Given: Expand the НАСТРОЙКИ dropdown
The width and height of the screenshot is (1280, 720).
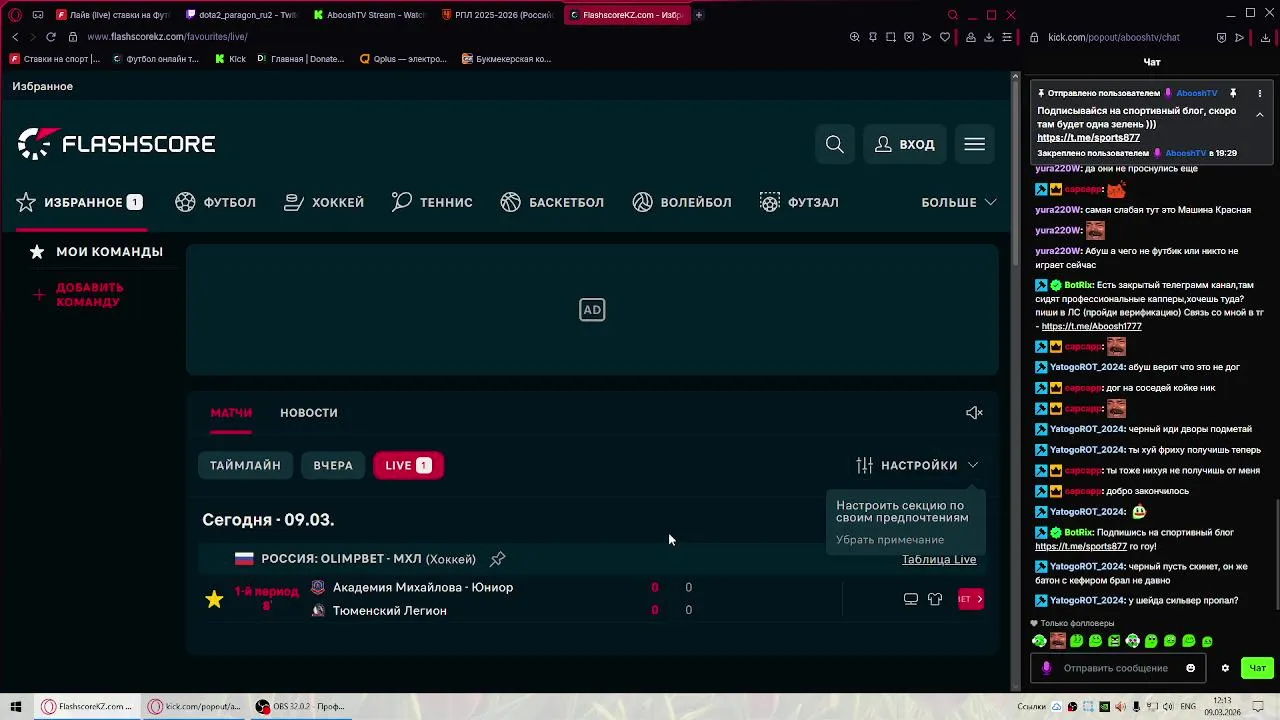Looking at the screenshot, I should point(918,465).
